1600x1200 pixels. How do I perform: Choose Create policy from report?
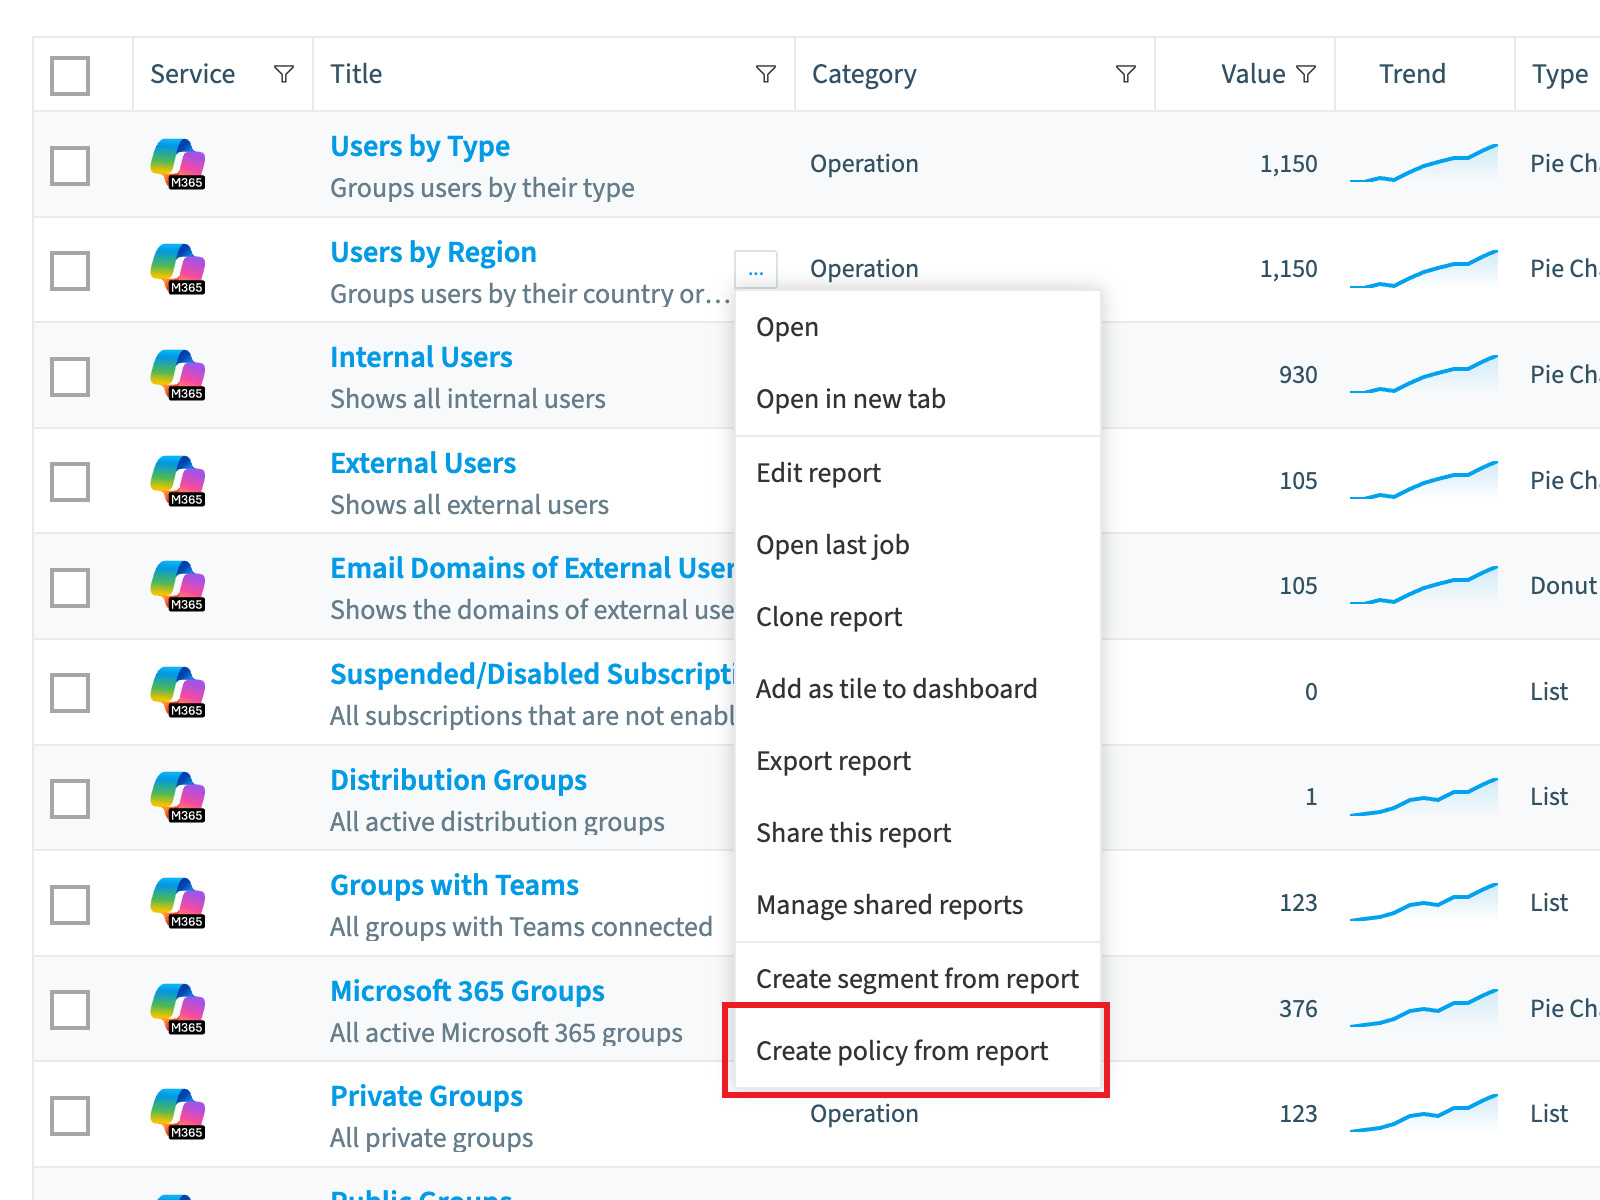(x=918, y=1051)
